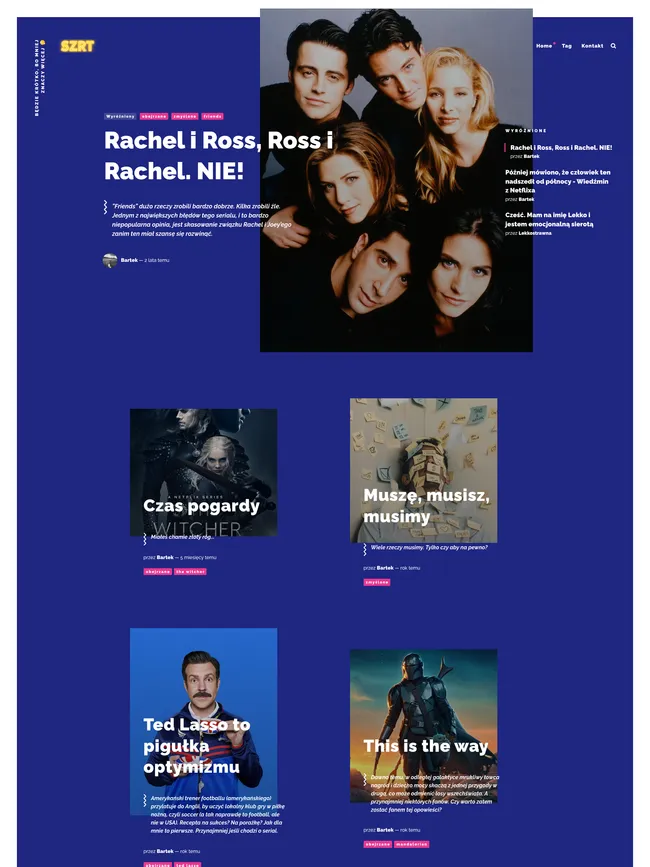Image resolution: width=650 pixels, height=867 pixels.
Task: Select the the witcher tag
Action: tap(190, 572)
